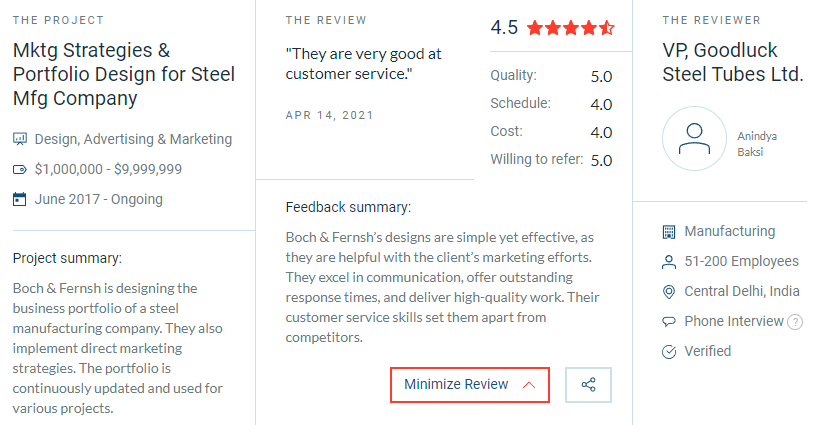The height and width of the screenshot is (425, 819).
Task: Click the Phone Interview help question mark
Action: [x=794, y=322]
